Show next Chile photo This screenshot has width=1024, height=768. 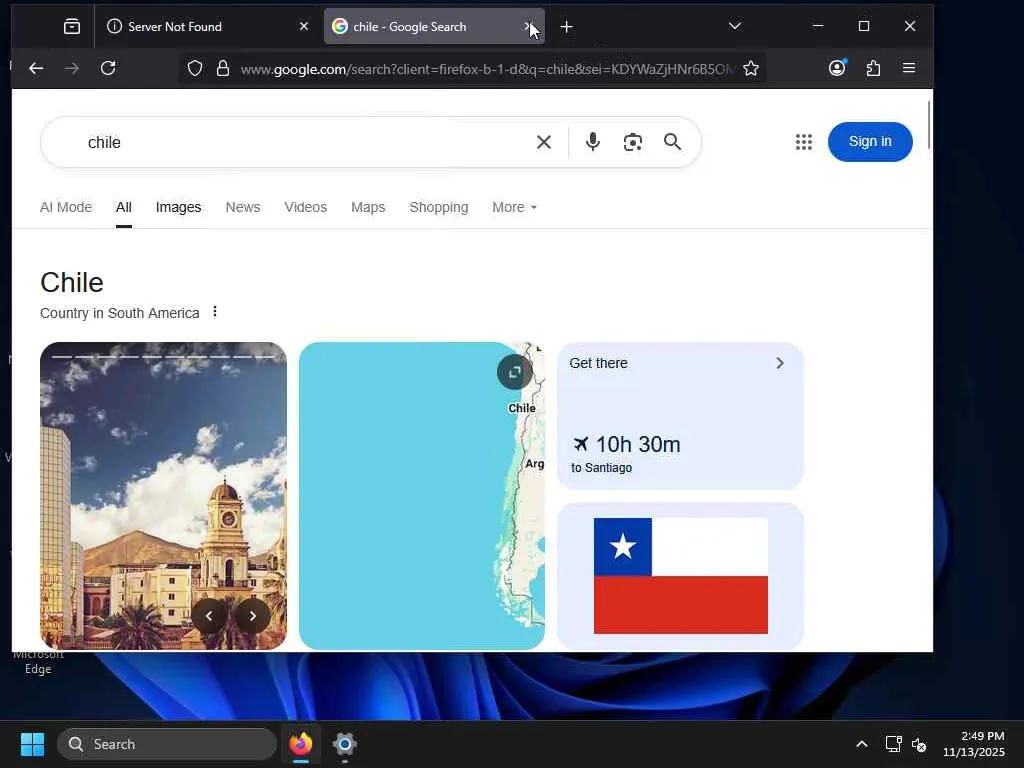point(253,616)
